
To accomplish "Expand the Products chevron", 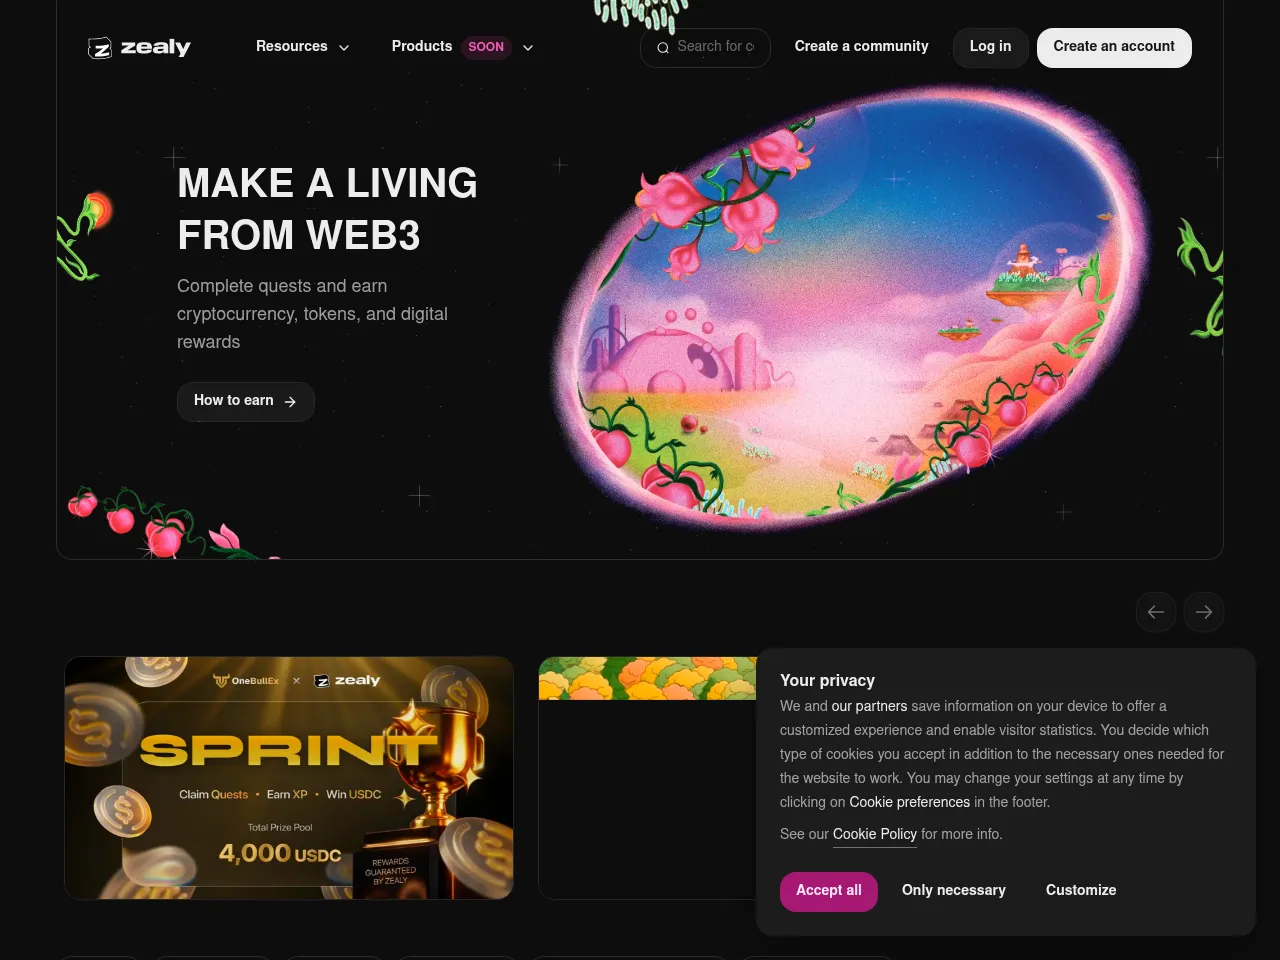I will click(528, 47).
